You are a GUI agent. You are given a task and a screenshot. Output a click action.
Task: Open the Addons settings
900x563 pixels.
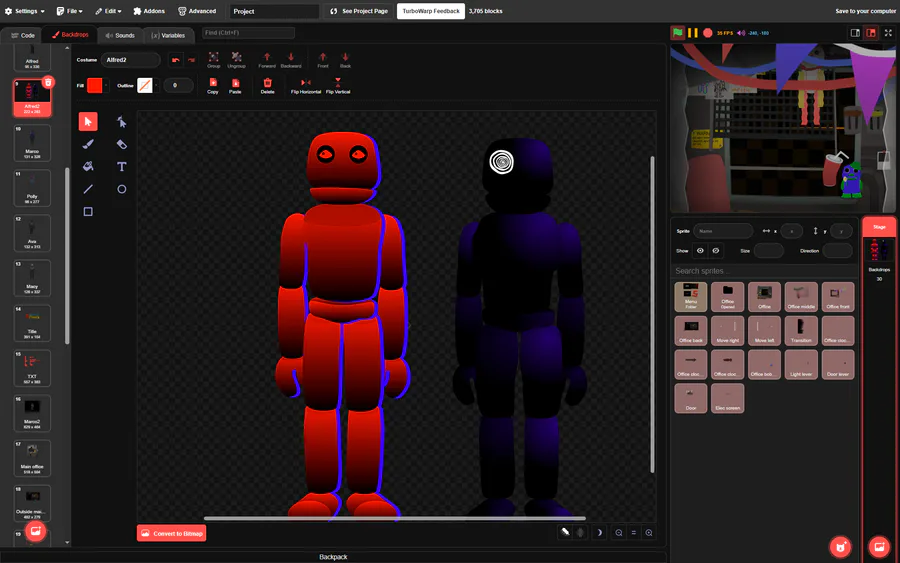point(149,11)
